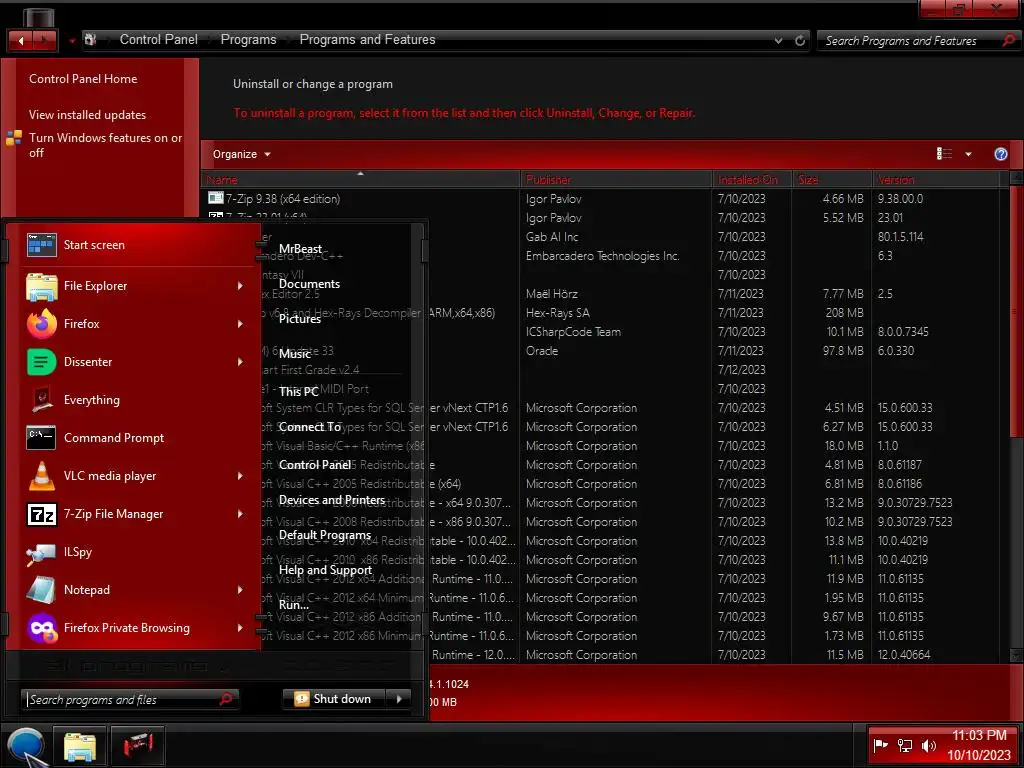Click Control Panel breadcrumb in address bar

(159, 40)
